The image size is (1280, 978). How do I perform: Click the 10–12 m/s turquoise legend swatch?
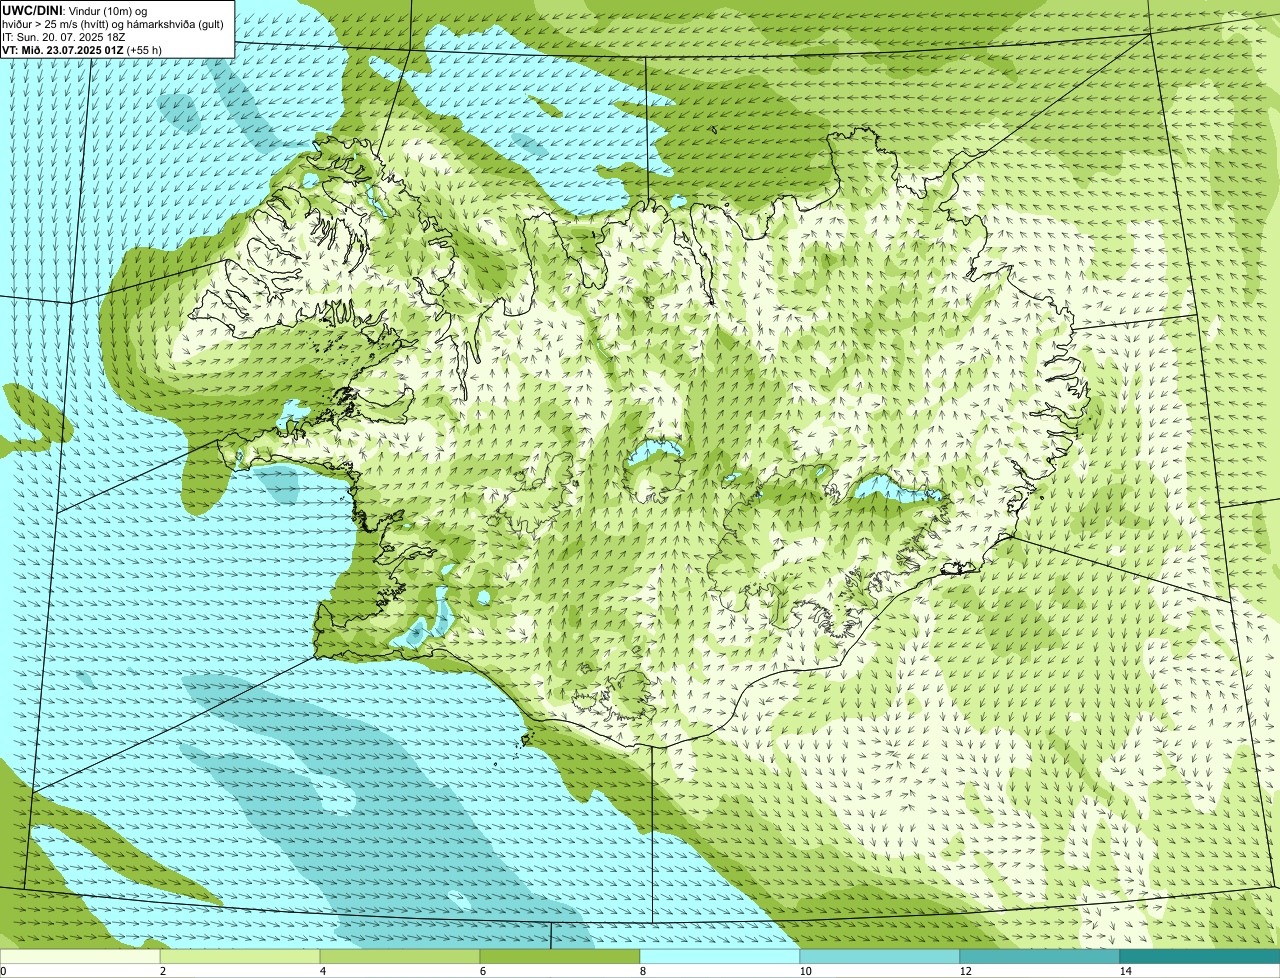[x=880, y=956]
